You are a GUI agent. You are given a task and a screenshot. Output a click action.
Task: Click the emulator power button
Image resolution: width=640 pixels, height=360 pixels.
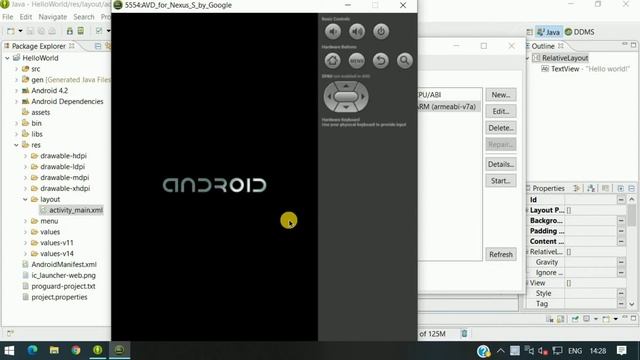click(381, 31)
